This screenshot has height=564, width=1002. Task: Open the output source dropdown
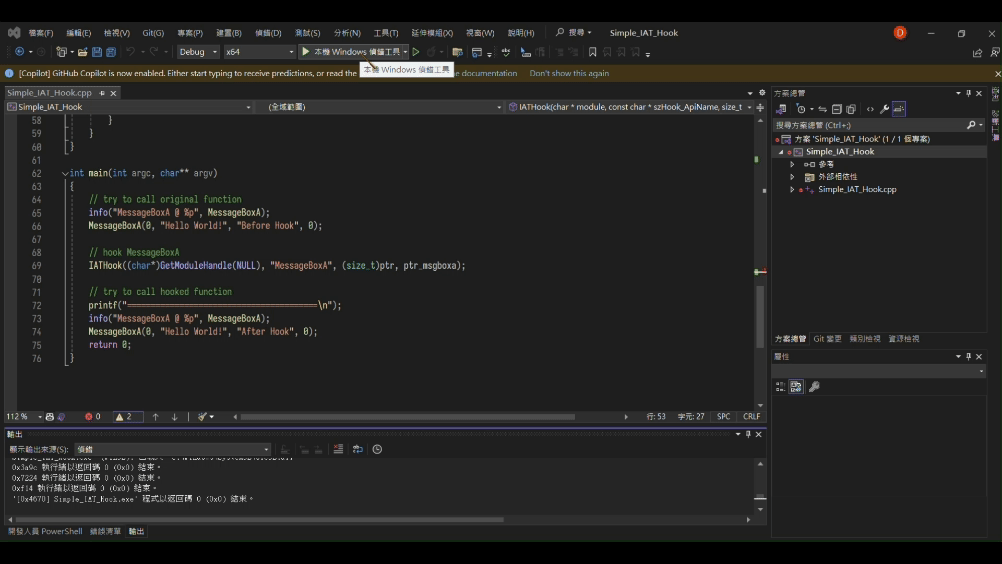click(x=173, y=450)
